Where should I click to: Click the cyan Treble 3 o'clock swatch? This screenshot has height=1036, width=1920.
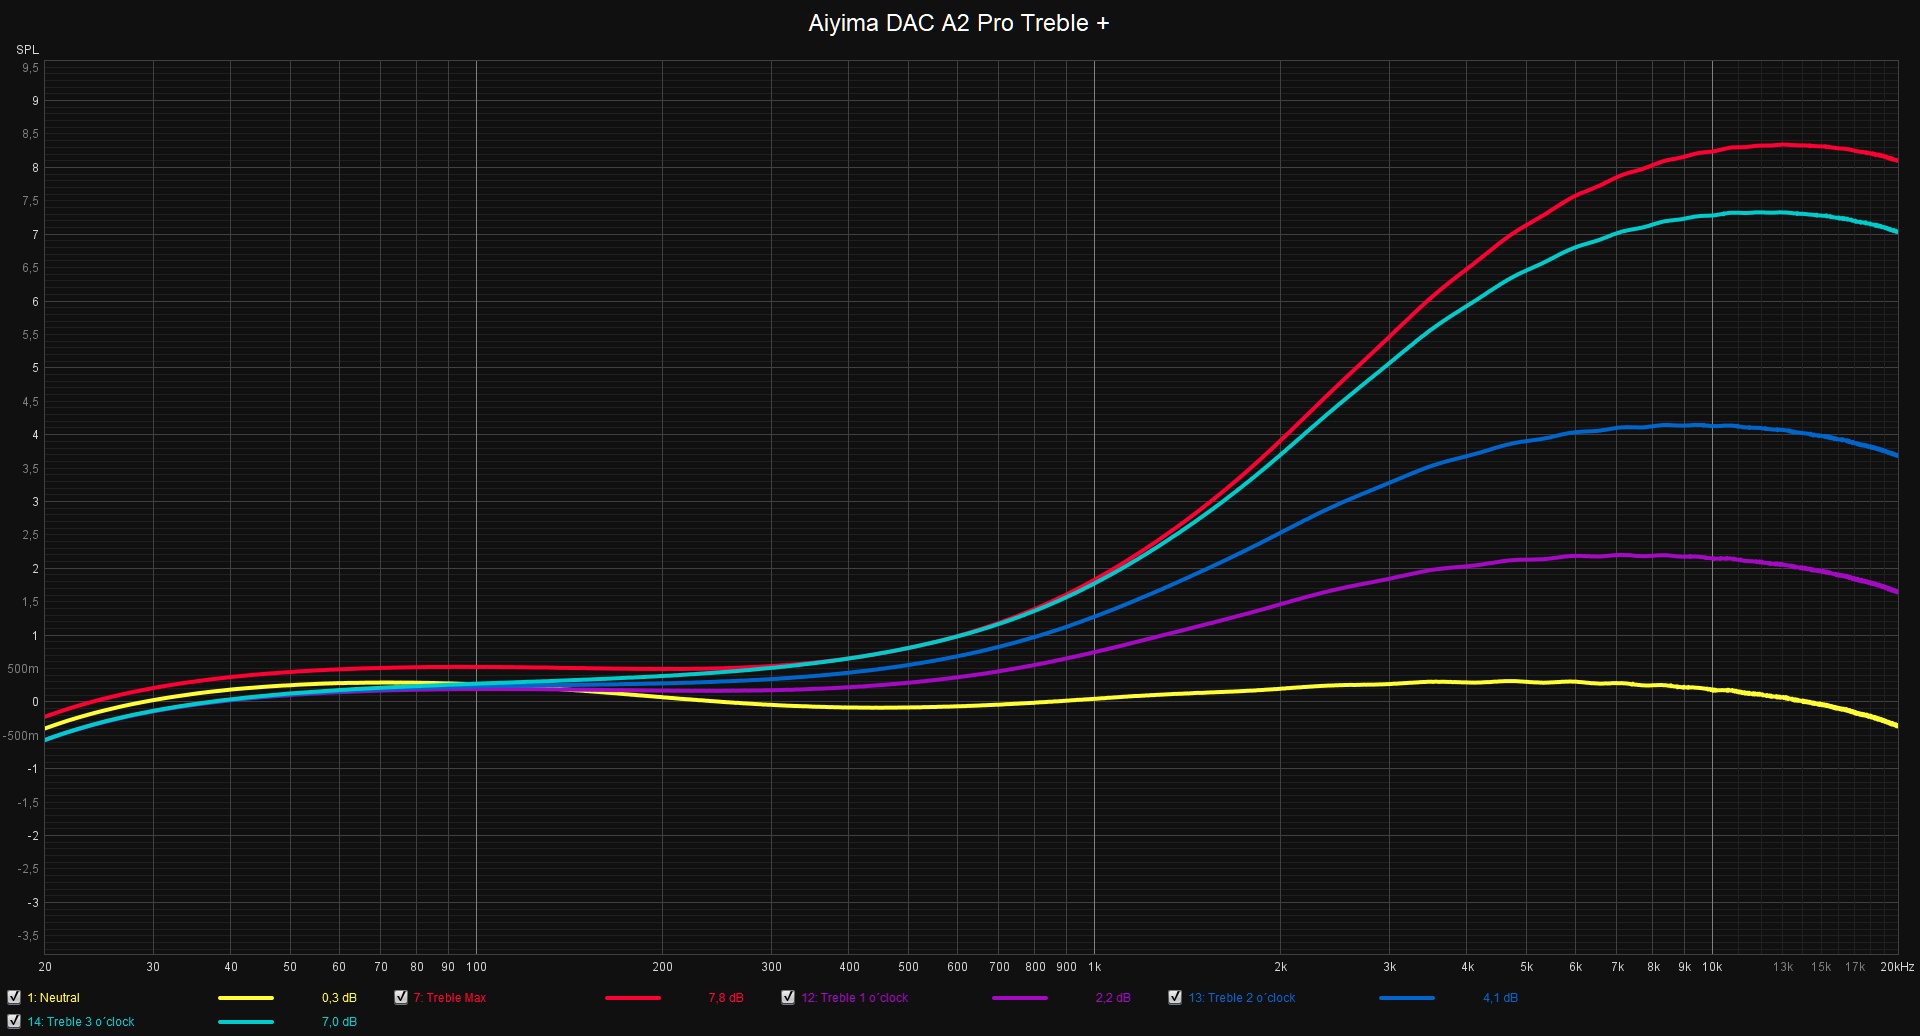click(x=245, y=1022)
